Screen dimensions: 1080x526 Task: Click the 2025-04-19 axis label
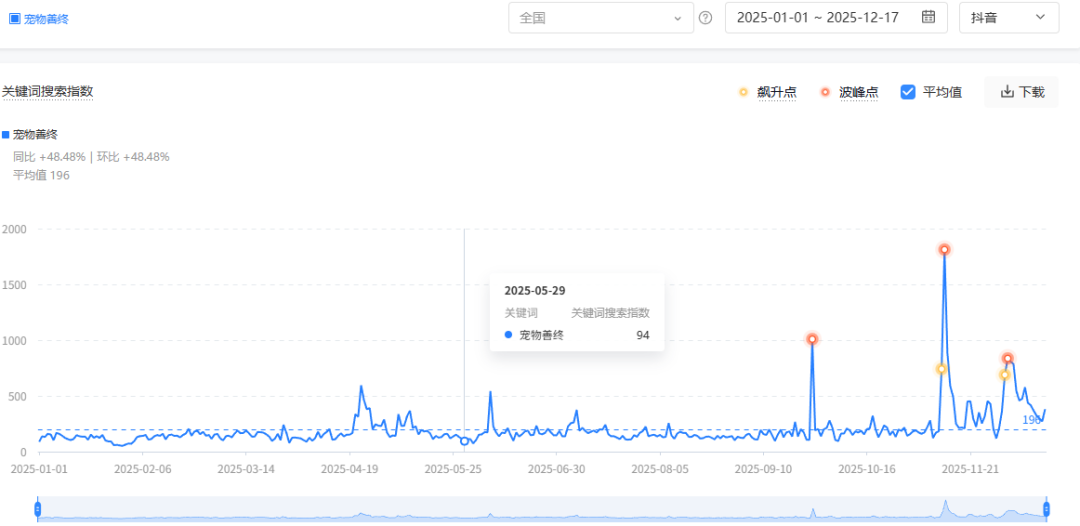tap(349, 469)
